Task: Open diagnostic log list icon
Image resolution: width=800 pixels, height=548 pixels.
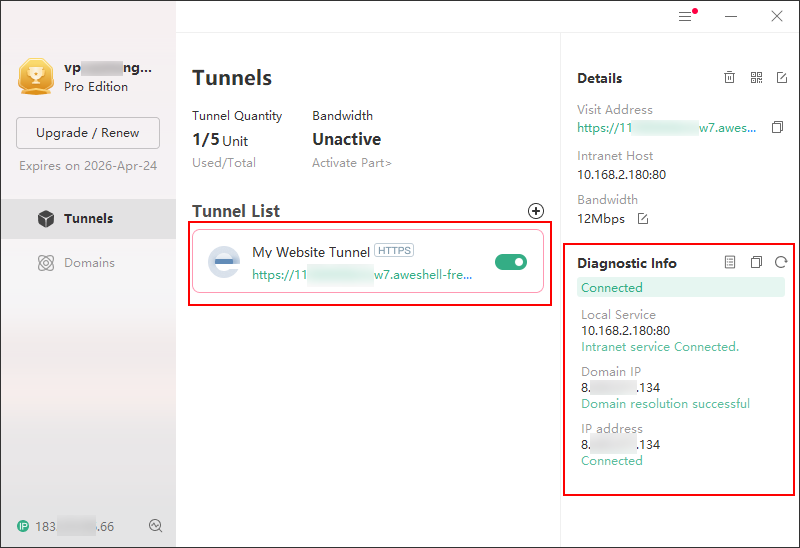Action: 730,262
